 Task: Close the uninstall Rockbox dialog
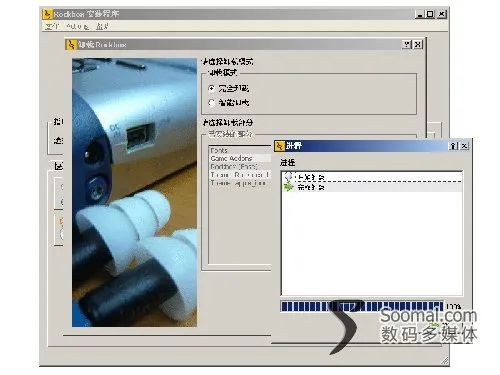pyautogui.click(x=418, y=44)
